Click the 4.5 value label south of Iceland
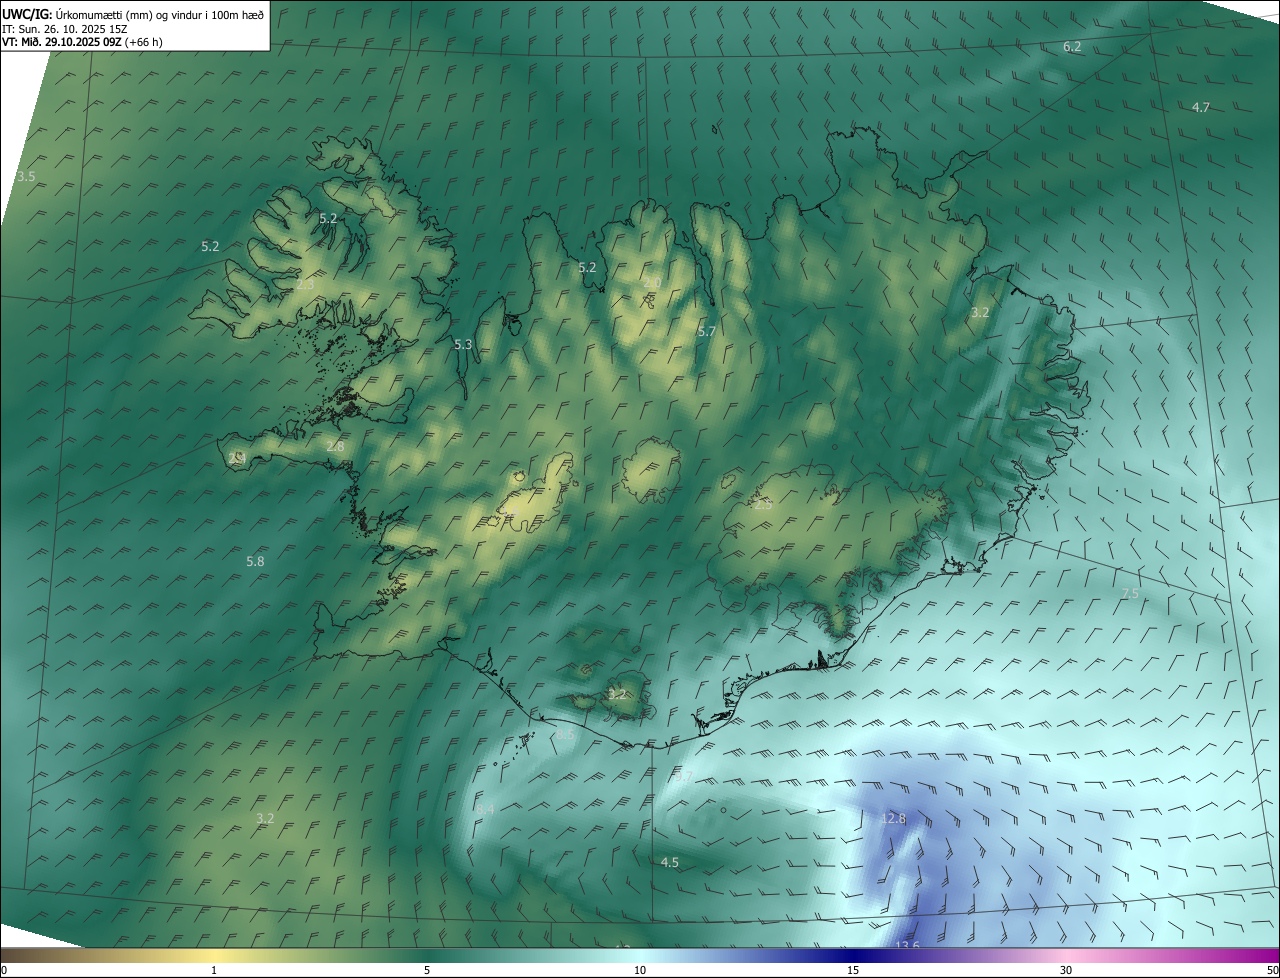Image resolution: width=1280 pixels, height=978 pixels. (x=670, y=862)
